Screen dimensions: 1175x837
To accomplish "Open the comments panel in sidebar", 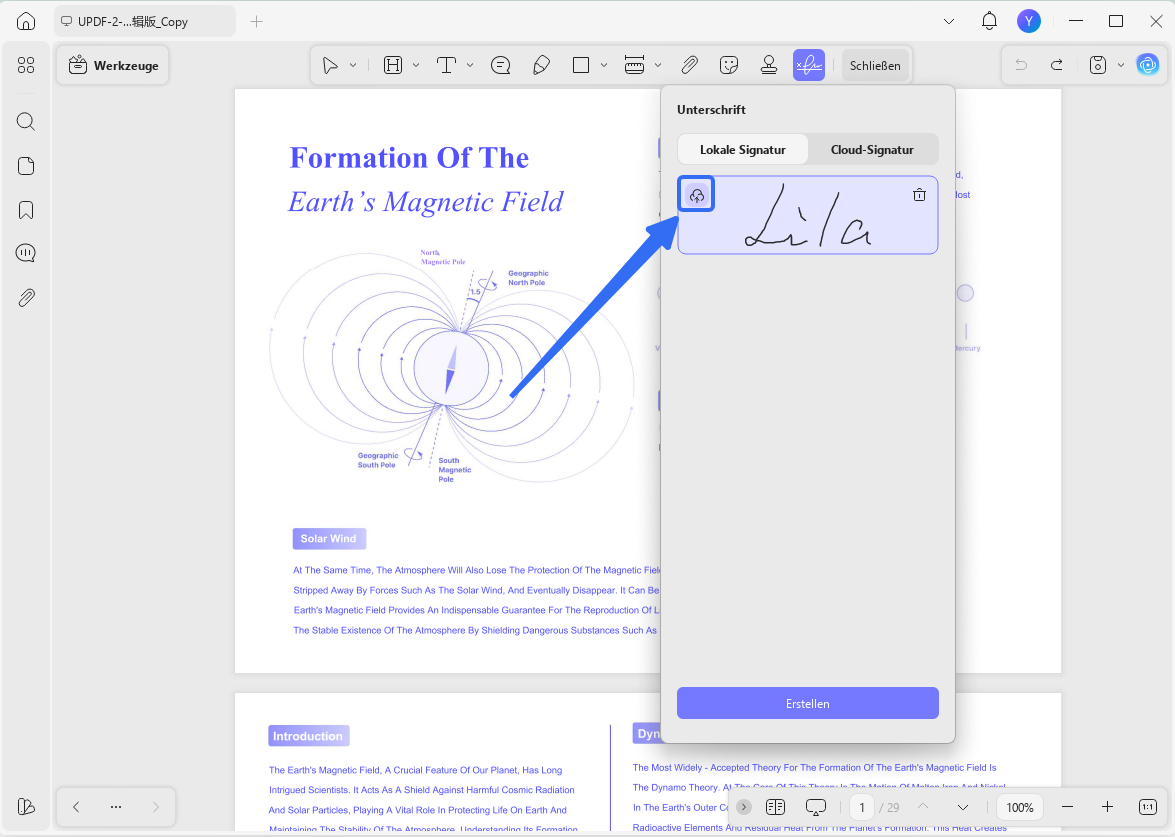I will coord(26,253).
